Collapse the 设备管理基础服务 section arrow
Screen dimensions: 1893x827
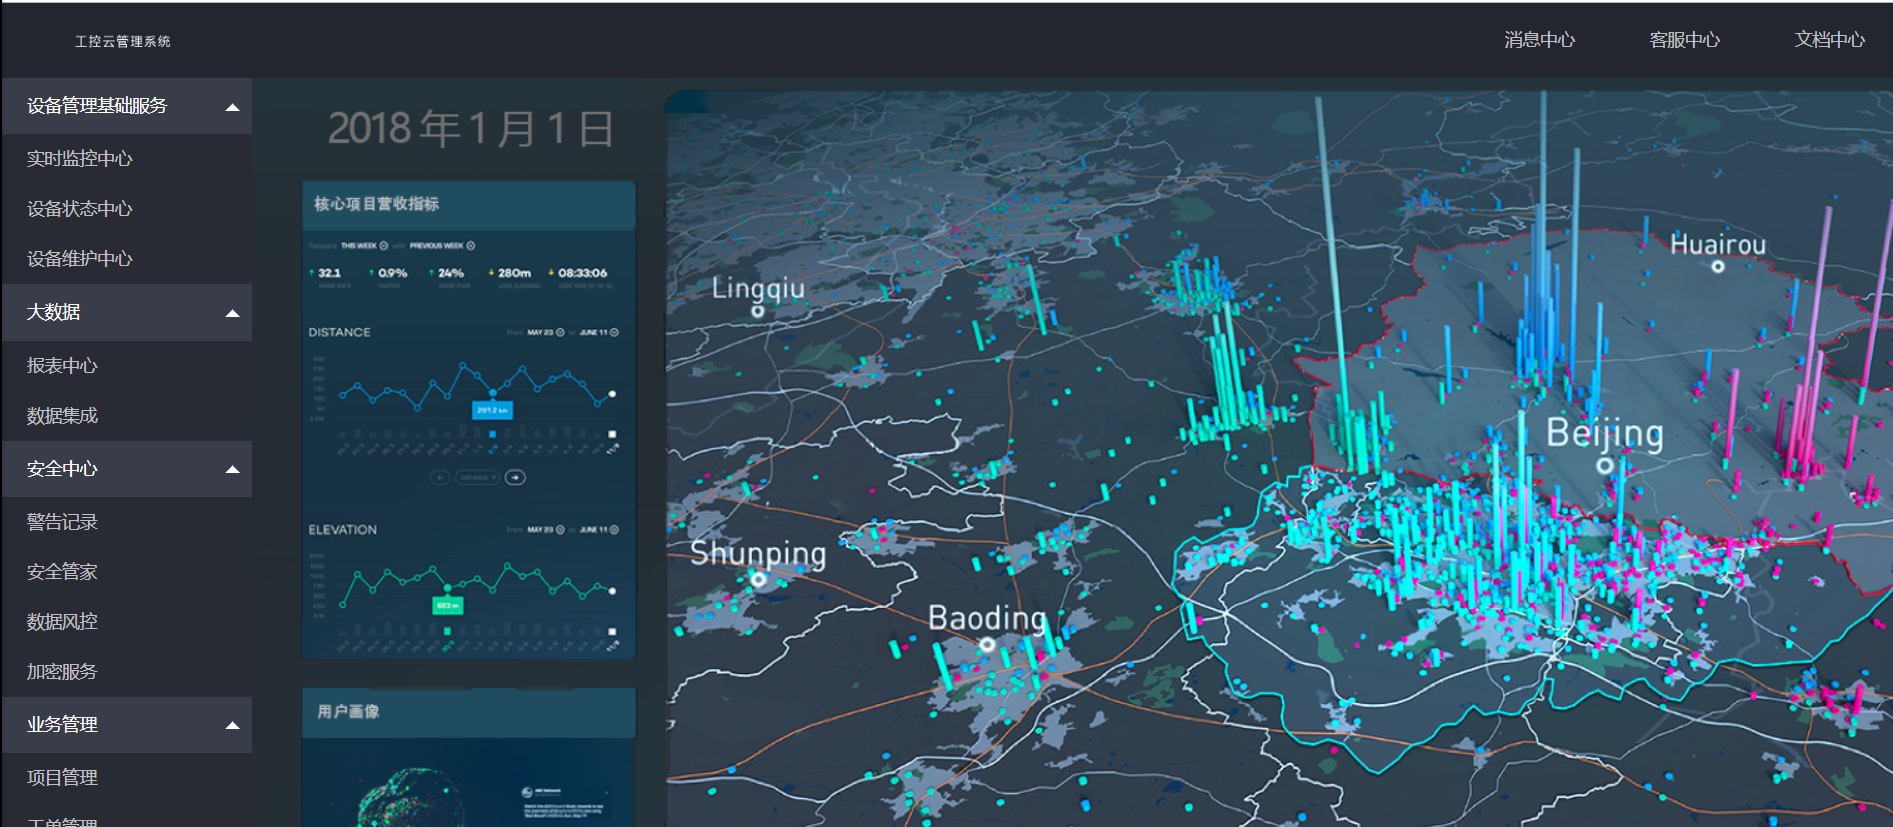point(232,107)
